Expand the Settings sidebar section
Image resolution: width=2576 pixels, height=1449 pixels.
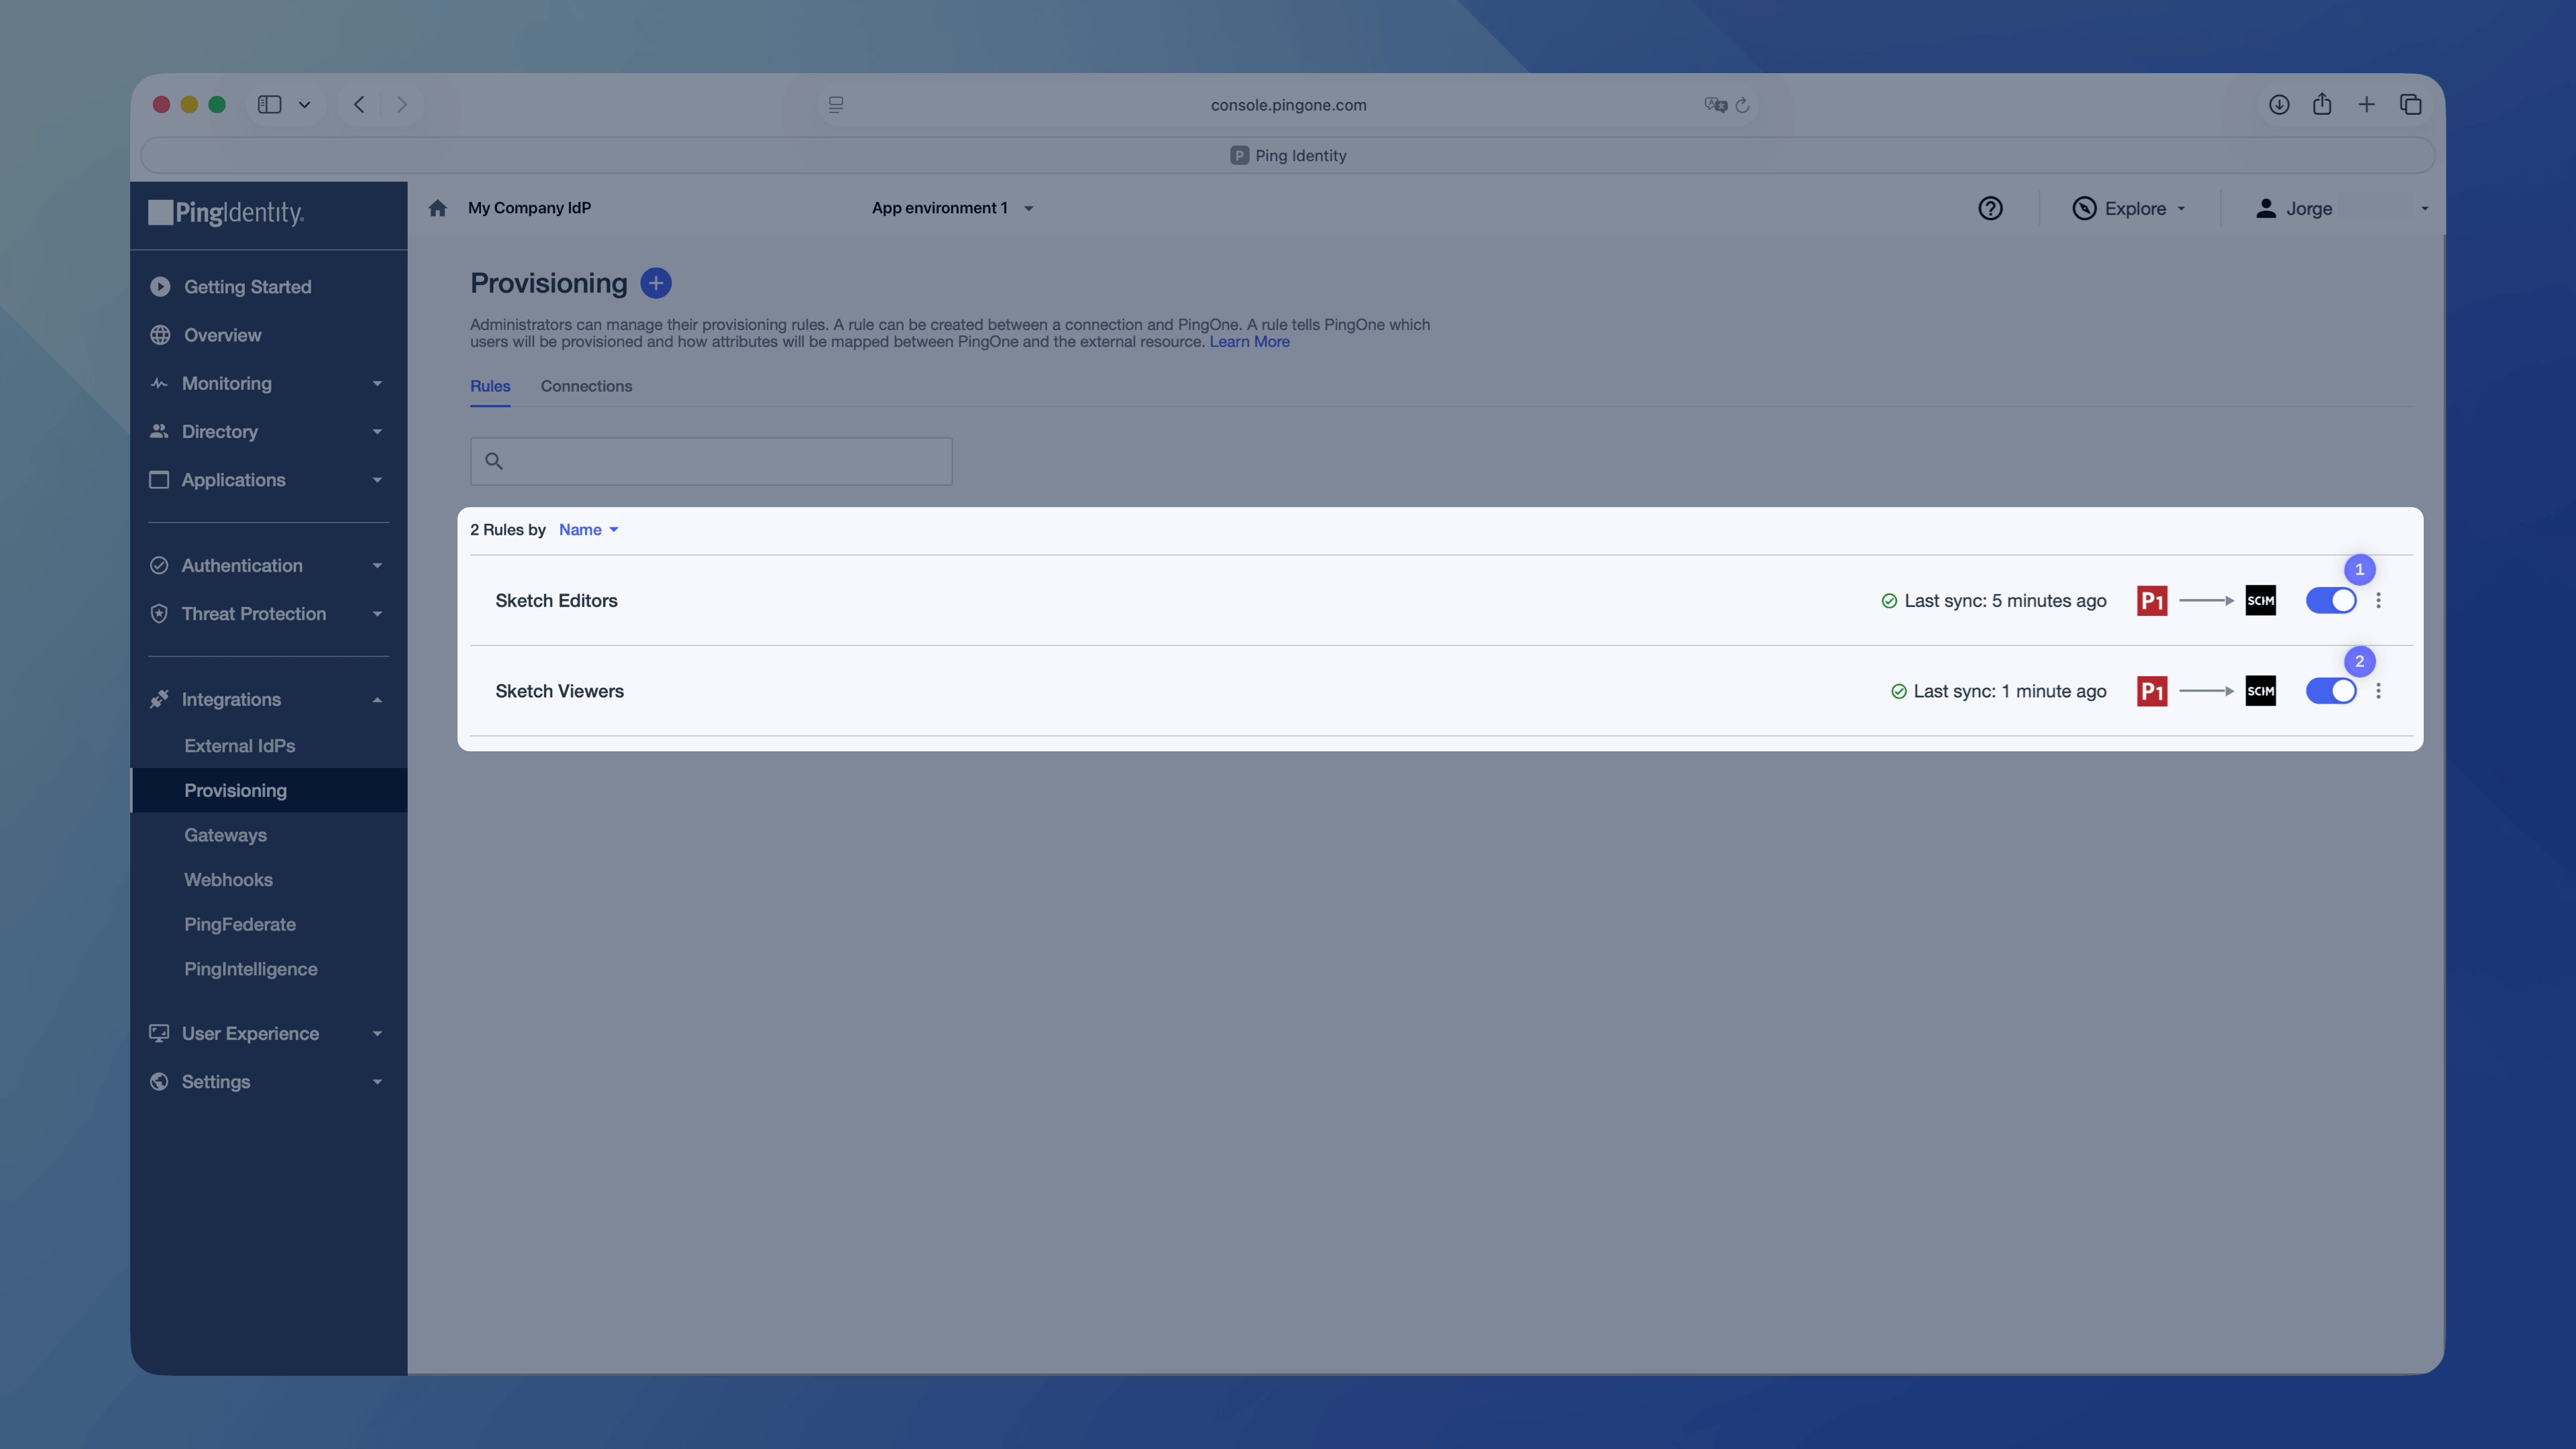point(269,1081)
